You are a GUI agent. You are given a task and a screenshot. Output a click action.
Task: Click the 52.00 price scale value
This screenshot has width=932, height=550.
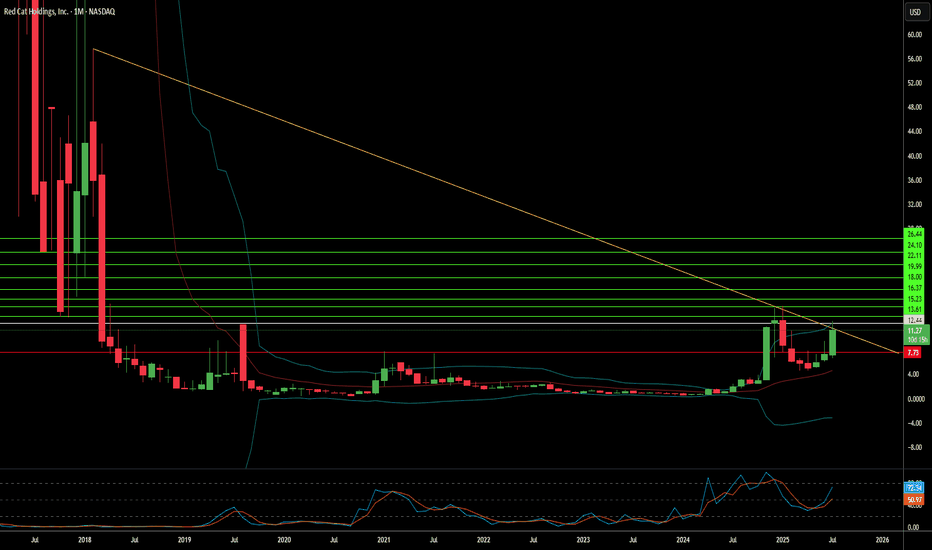915,83
